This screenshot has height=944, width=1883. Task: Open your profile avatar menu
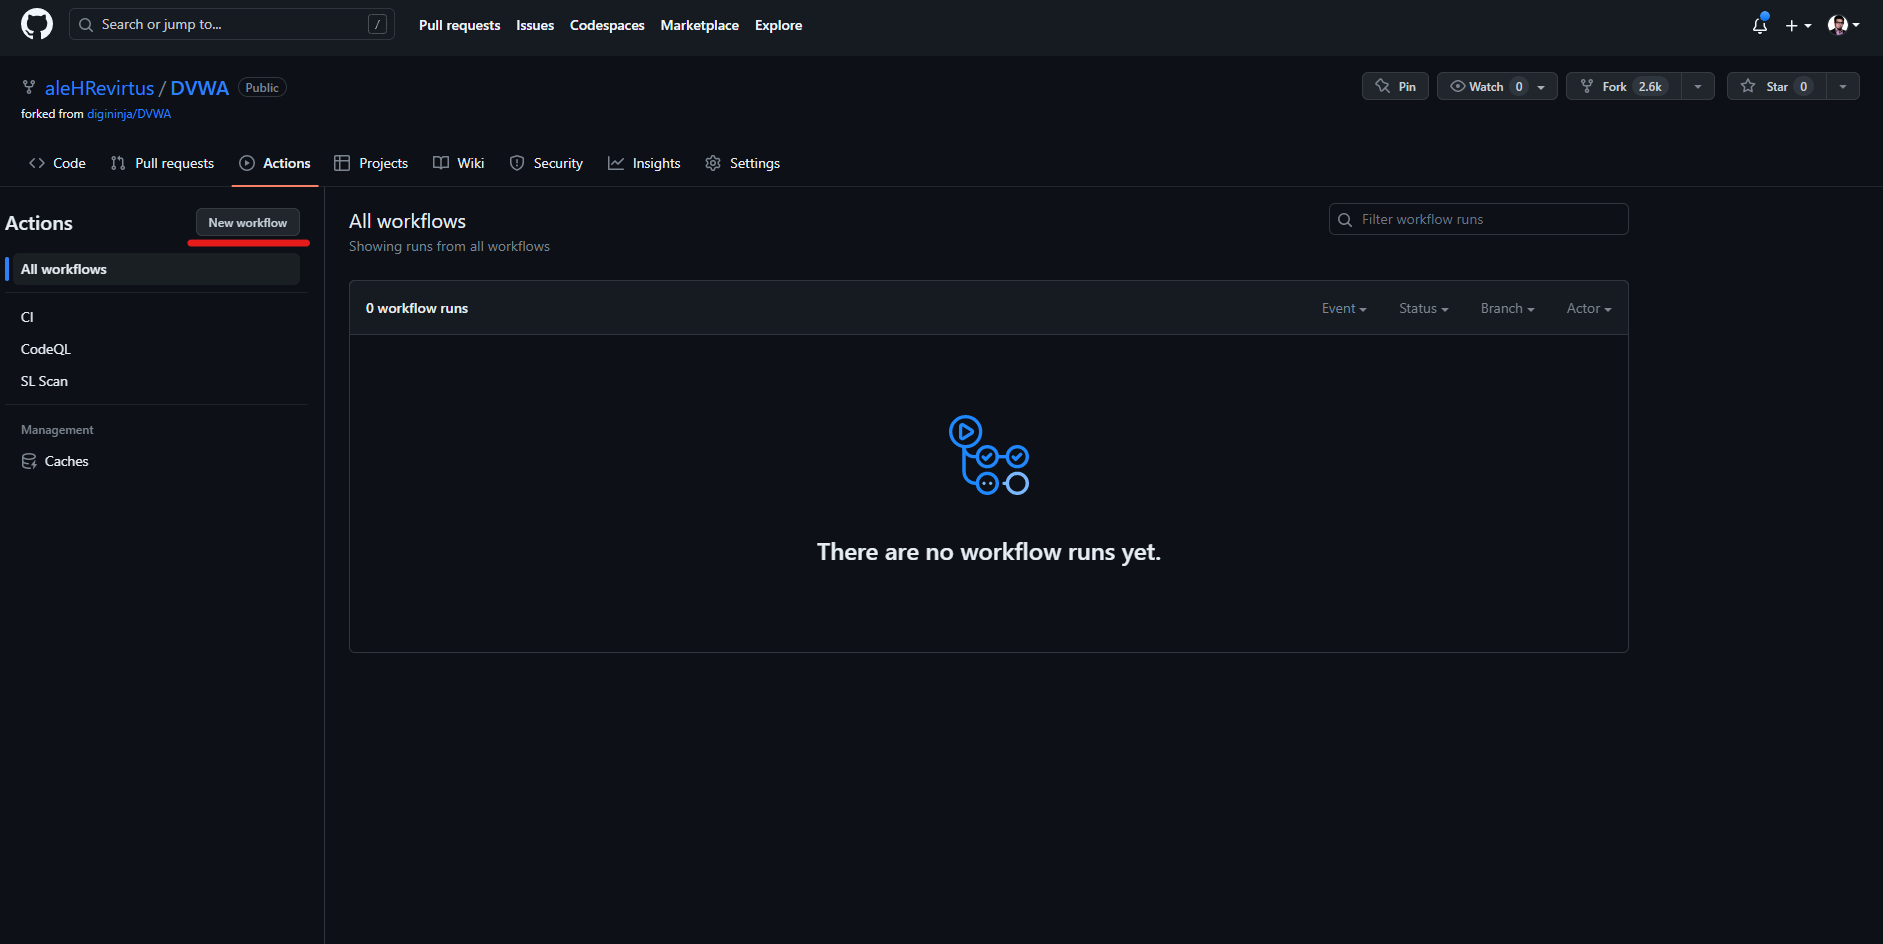tap(1840, 25)
